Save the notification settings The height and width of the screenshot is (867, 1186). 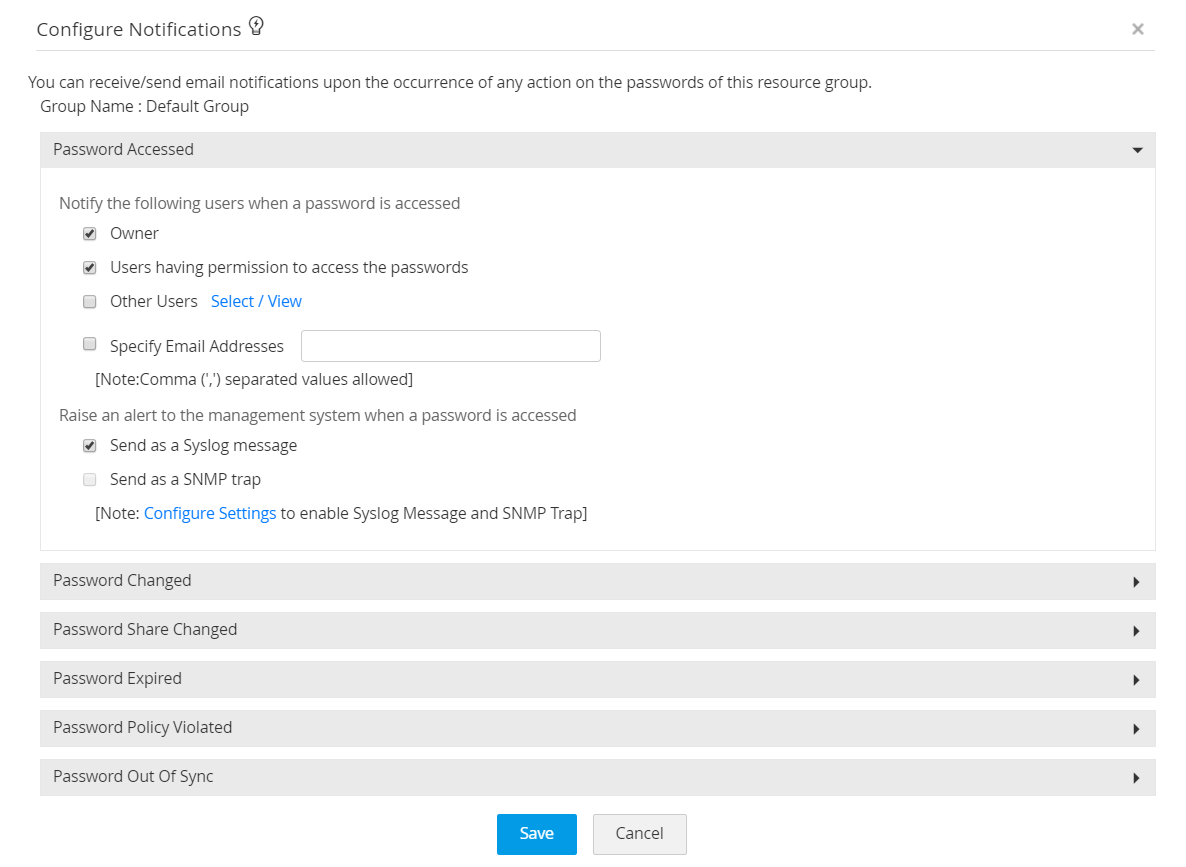click(x=536, y=834)
